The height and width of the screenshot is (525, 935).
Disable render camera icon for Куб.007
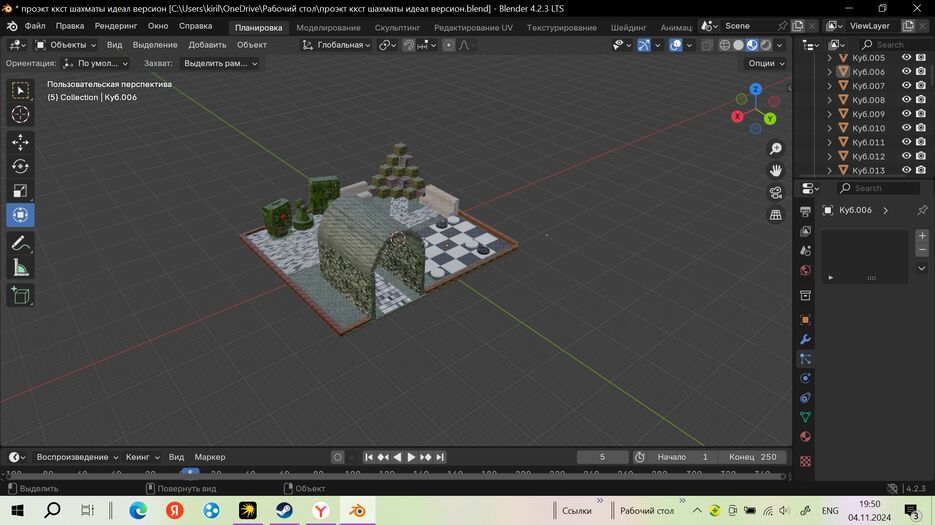click(x=921, y=85)
